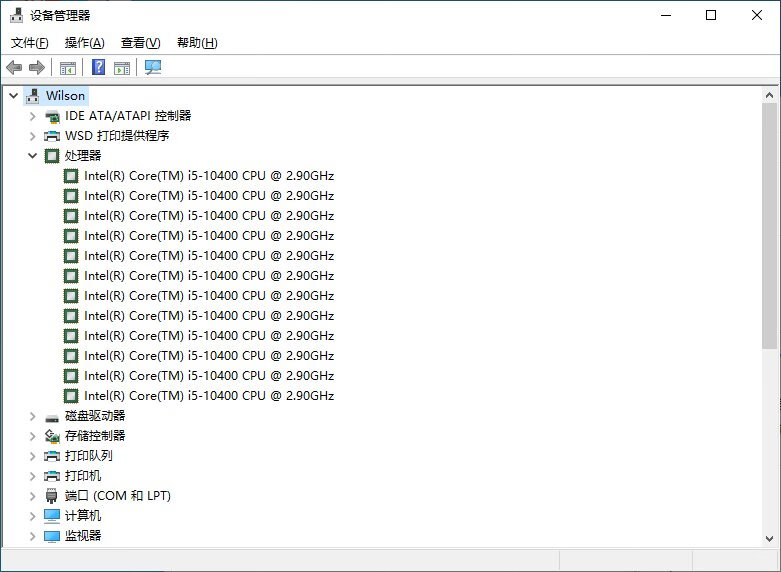This screenshot has height=572, width=781.
Task: Open the 帮助(H) menu
Action: pyautogui.click(x=197, y=43)
